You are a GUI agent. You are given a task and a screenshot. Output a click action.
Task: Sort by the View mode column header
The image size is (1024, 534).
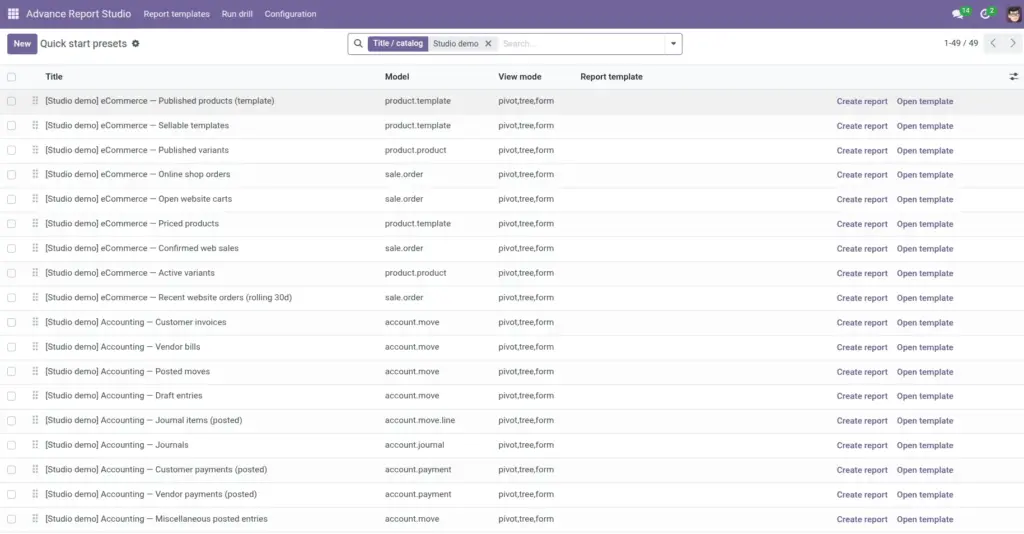[520, 77]
